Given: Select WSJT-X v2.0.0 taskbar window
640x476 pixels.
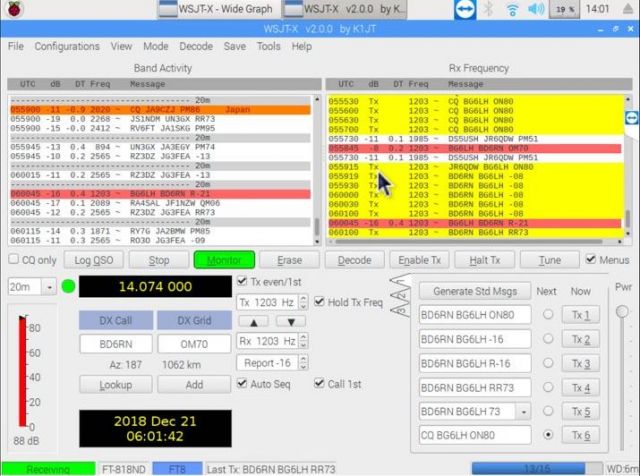Looking at the screenshot, I should tap(344, 9).
